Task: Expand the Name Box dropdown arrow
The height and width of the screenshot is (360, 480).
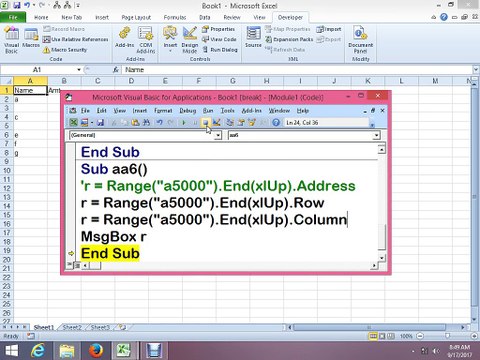Action: (x=79, y=70)
